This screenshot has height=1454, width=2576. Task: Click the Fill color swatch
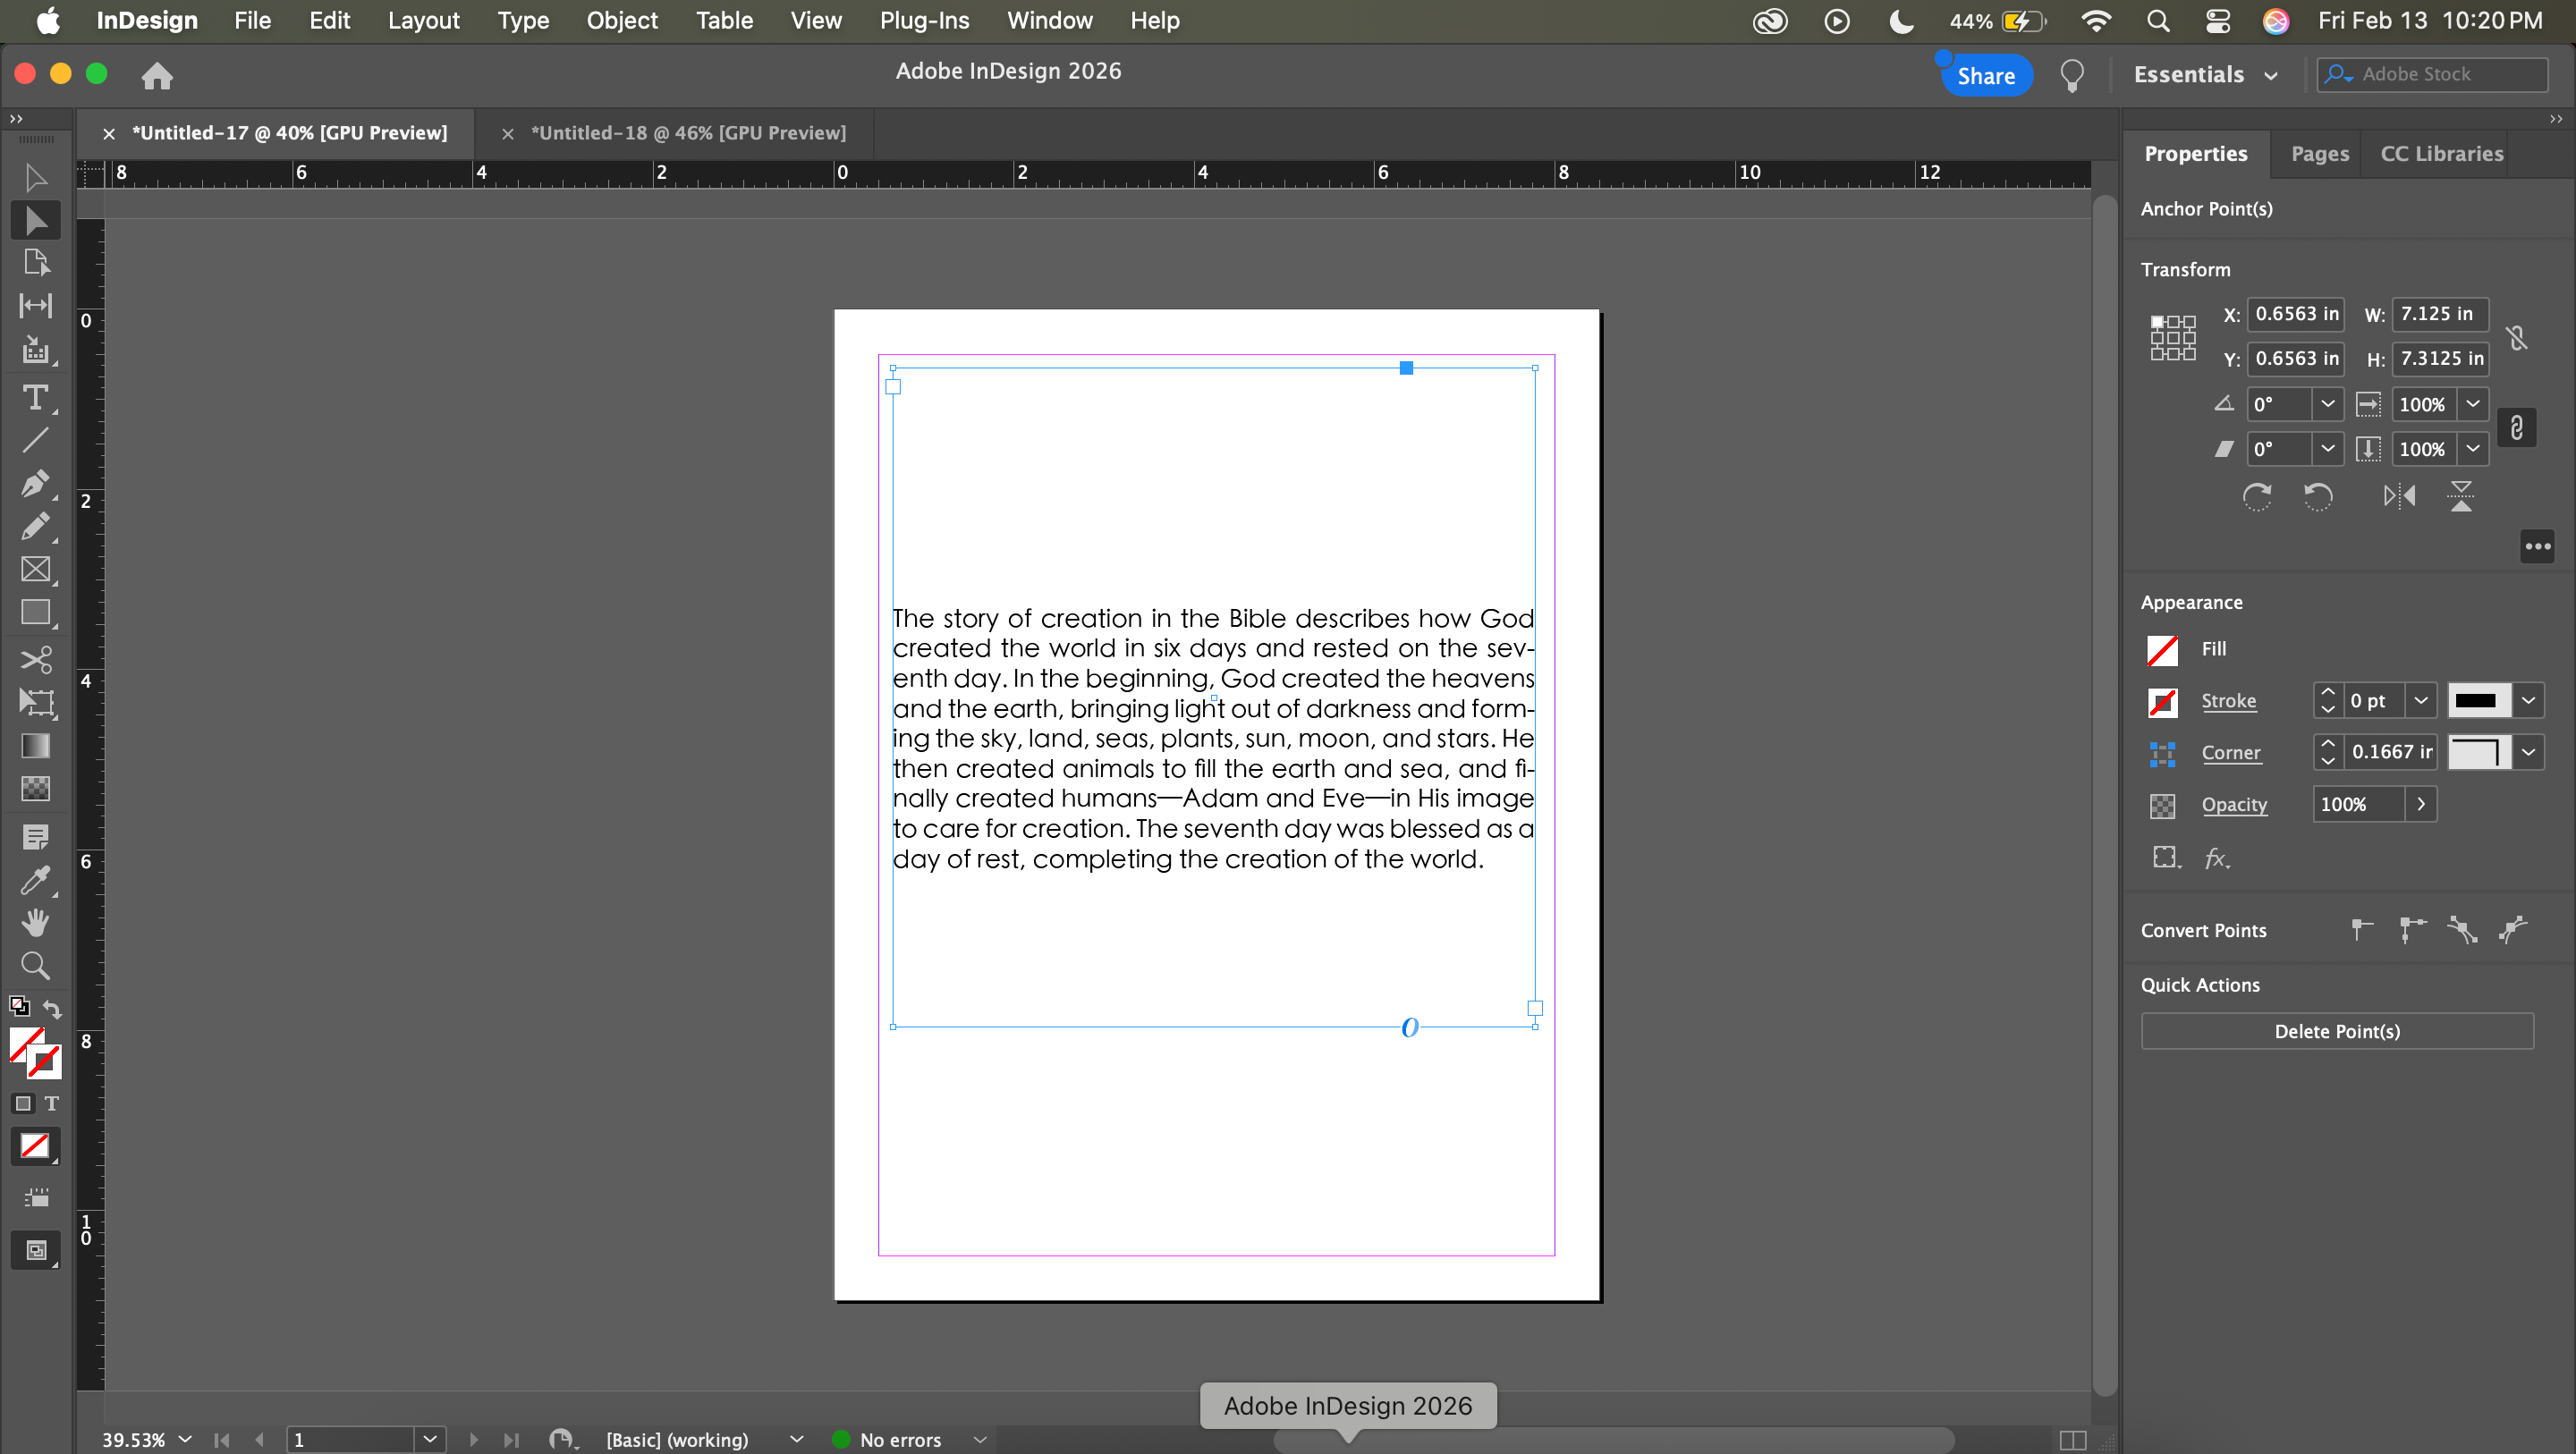click(2162, 649)
